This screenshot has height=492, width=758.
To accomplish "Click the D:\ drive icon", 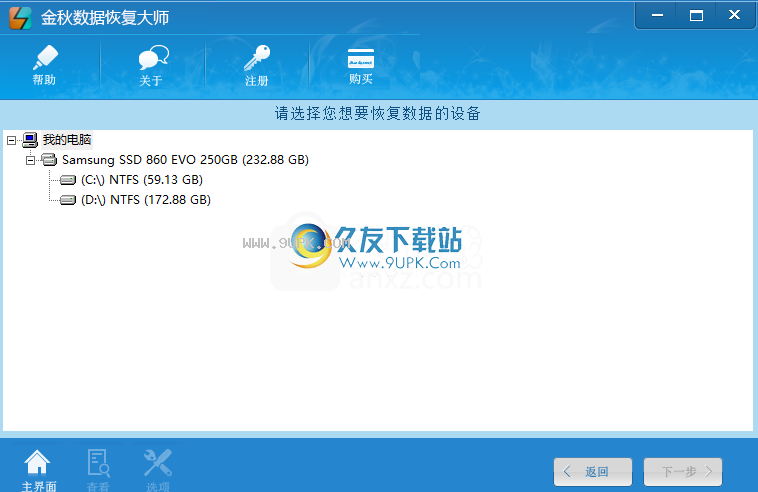I will (68, 200).
